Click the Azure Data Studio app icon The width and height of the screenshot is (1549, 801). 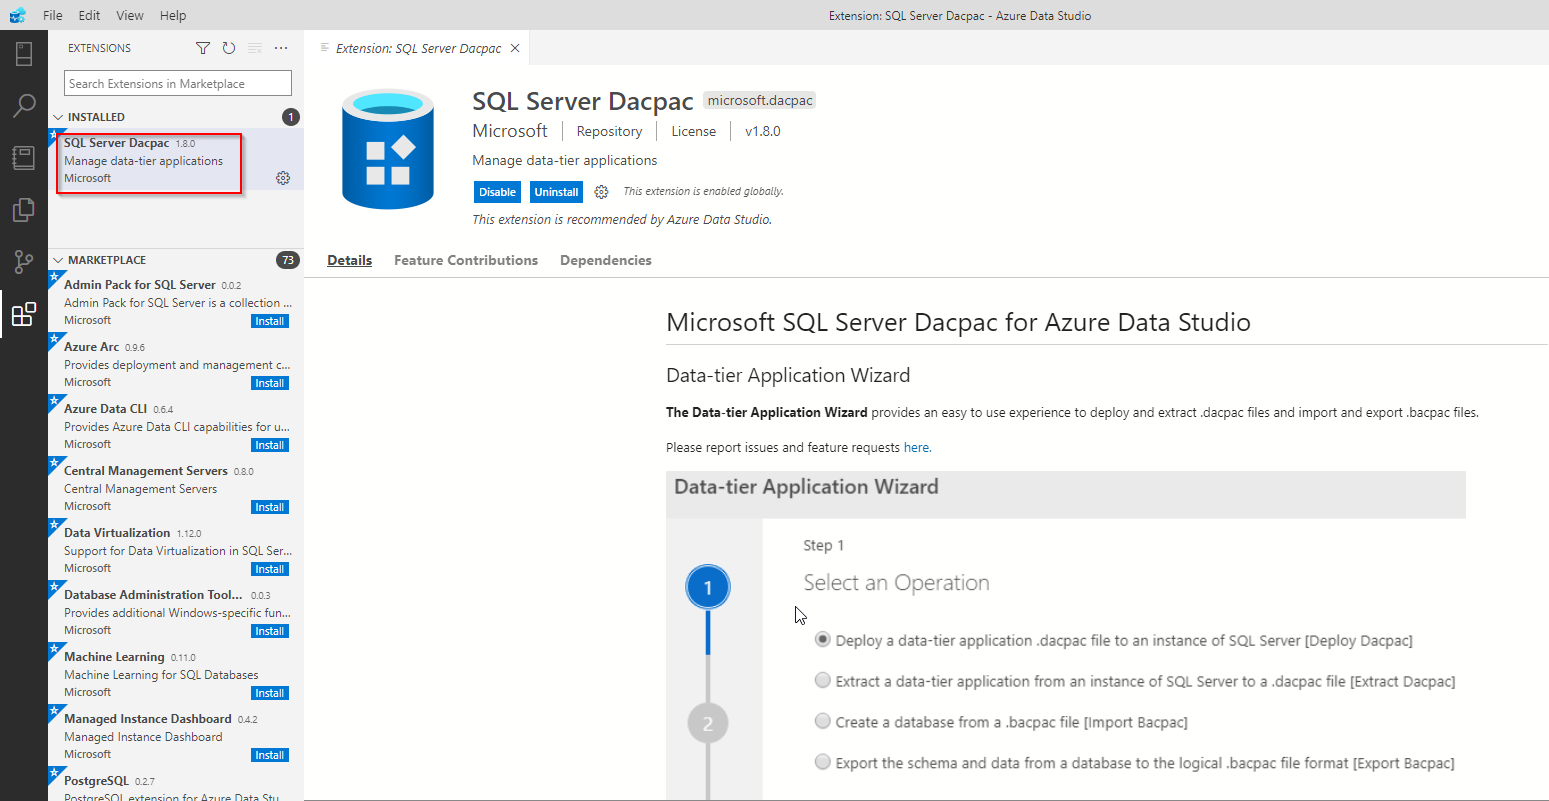pyautogui.click(x=17, y=15)
